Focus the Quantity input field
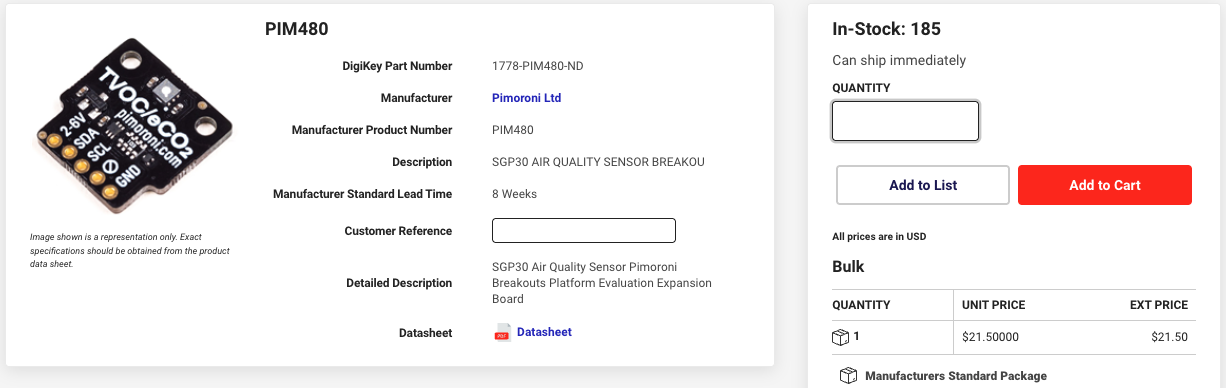 point(906,121)
